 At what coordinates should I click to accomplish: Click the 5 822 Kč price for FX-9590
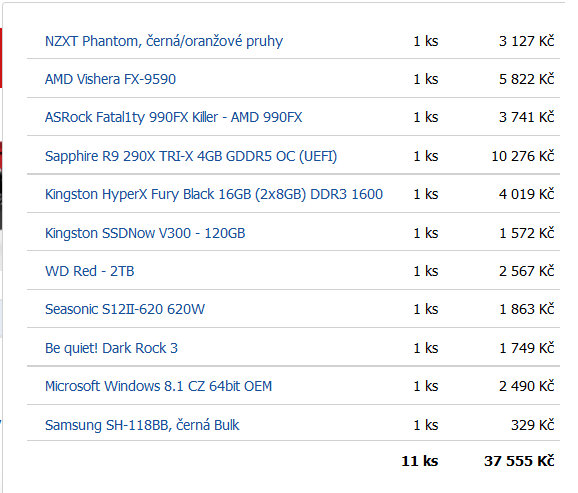(526, 79)
